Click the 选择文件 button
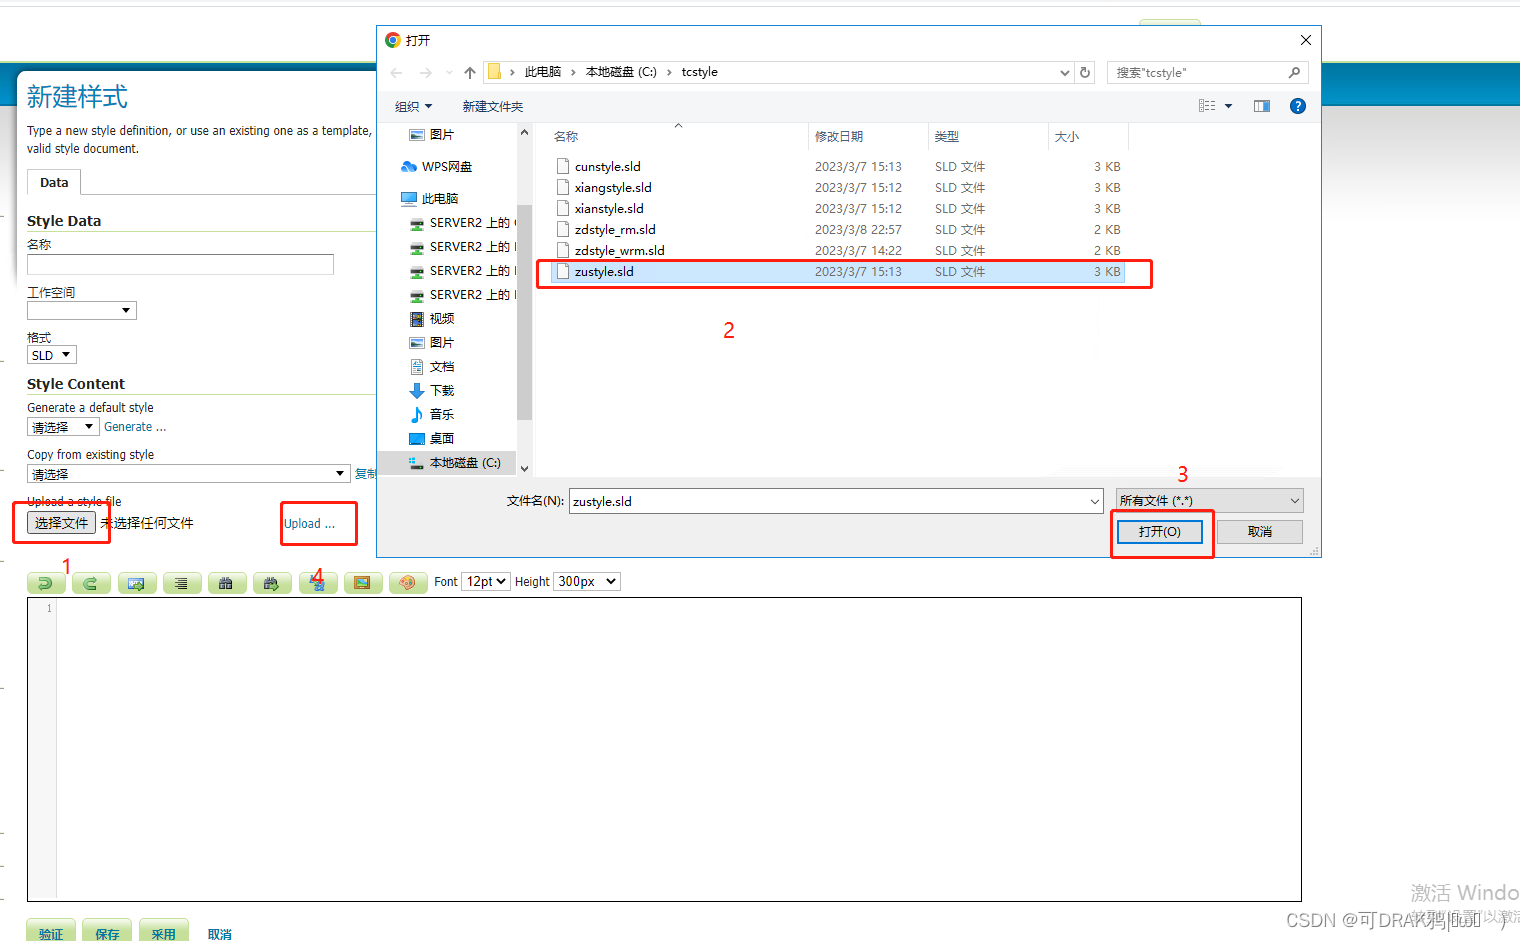The width and height of the screenshot is (1520, 941). [61, 523]
